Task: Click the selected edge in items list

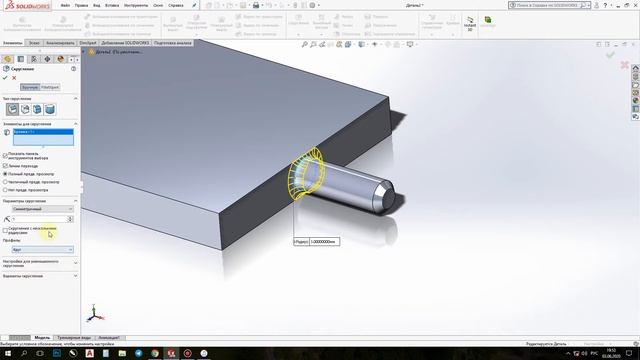Action: (43, 132)
